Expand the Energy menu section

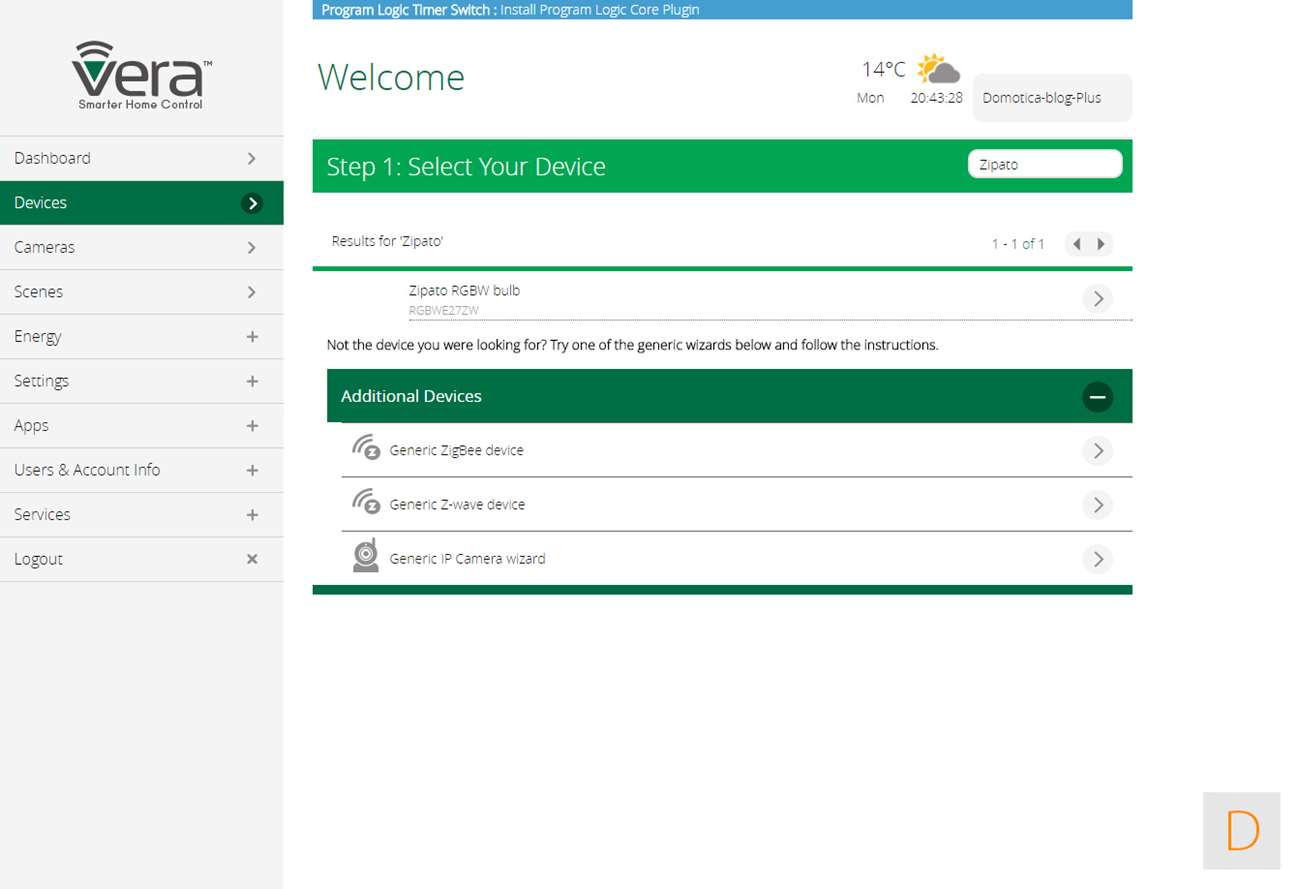252,337
